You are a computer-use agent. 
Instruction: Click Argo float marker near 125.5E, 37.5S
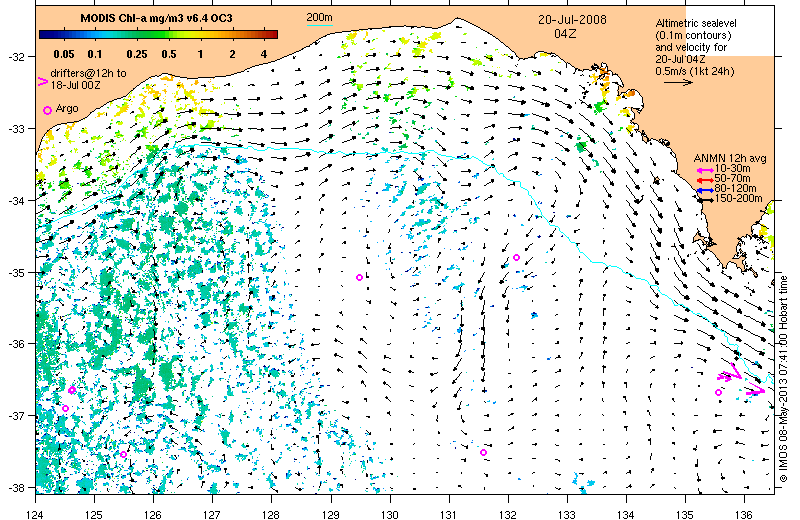123,454
